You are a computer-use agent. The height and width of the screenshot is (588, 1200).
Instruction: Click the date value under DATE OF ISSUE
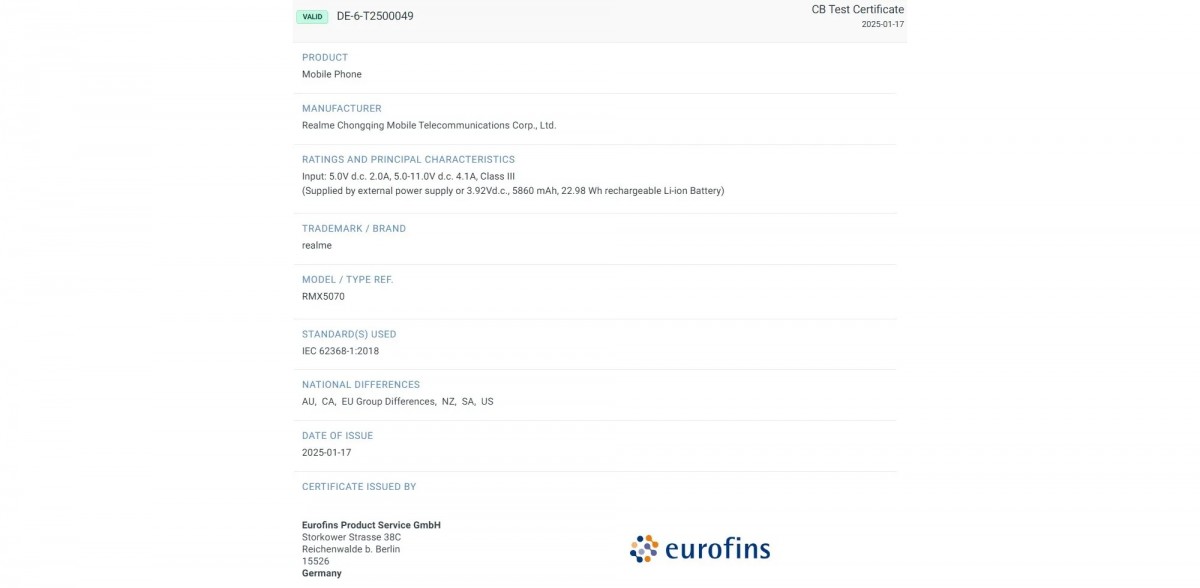click(x=326, y=452)
